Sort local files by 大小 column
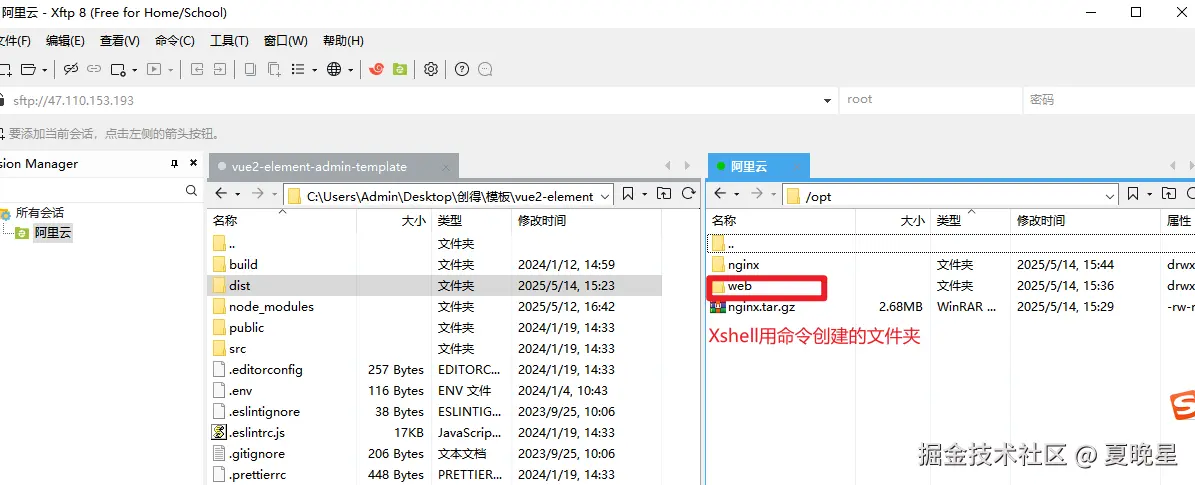Viewport: 1195px width, 485px height. pos(392,220)
